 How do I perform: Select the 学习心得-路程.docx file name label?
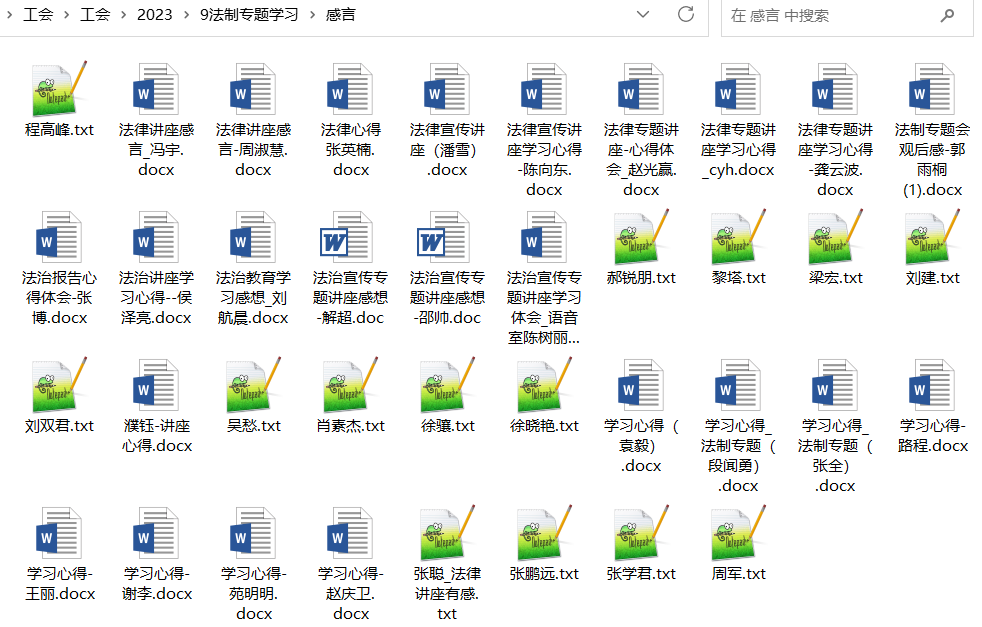click(932, 436)
